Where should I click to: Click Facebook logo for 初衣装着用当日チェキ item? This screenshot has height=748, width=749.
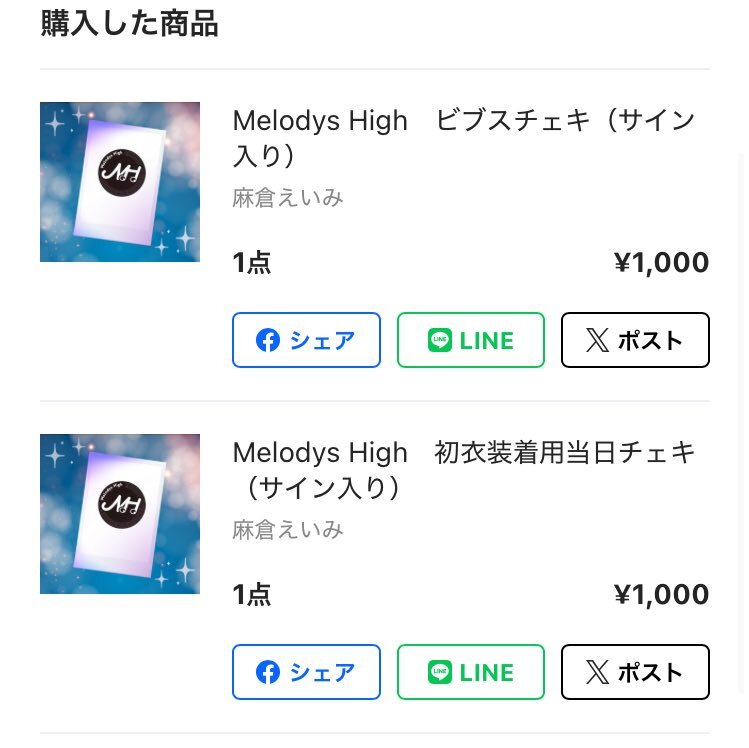click(268, 673)
